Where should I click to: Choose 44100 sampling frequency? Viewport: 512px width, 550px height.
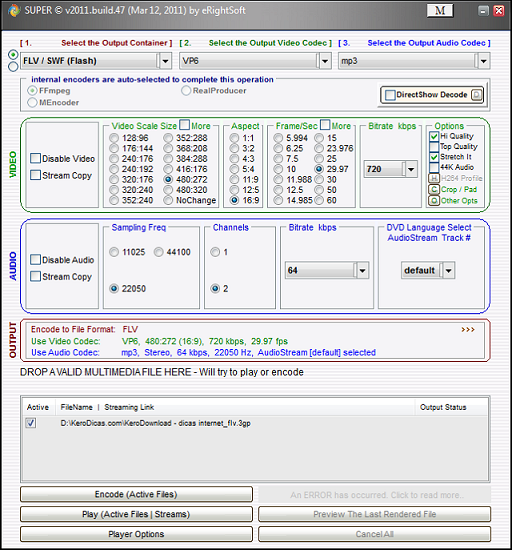click(x=159, y=252)
